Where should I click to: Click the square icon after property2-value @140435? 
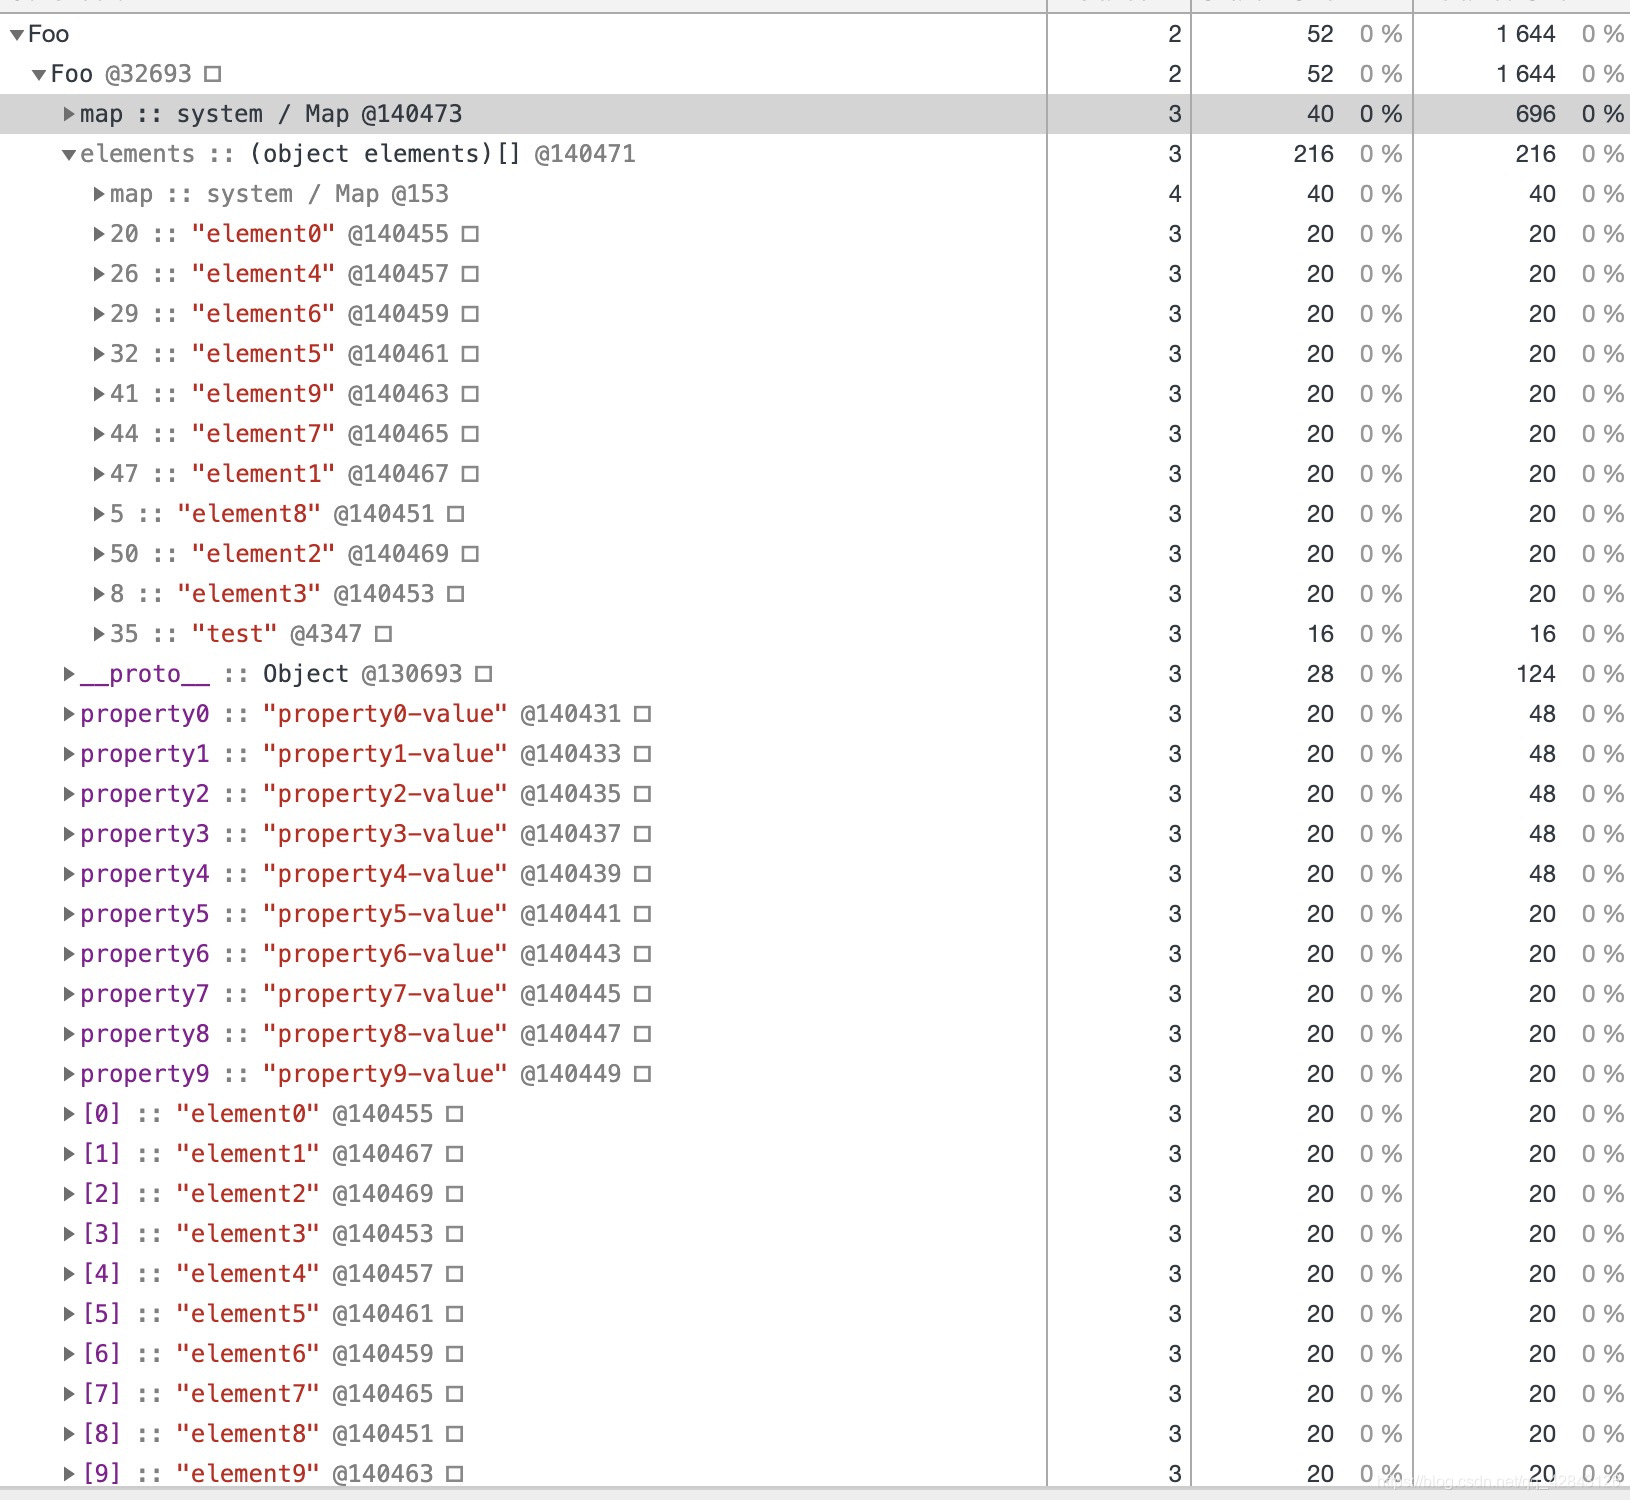[x=643, y=794]
